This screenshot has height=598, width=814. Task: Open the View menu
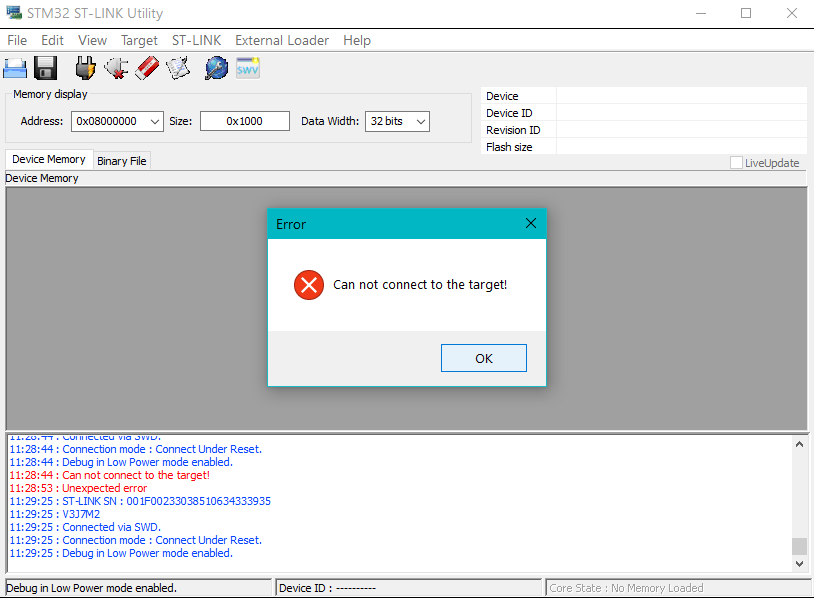tap(92, 40)
